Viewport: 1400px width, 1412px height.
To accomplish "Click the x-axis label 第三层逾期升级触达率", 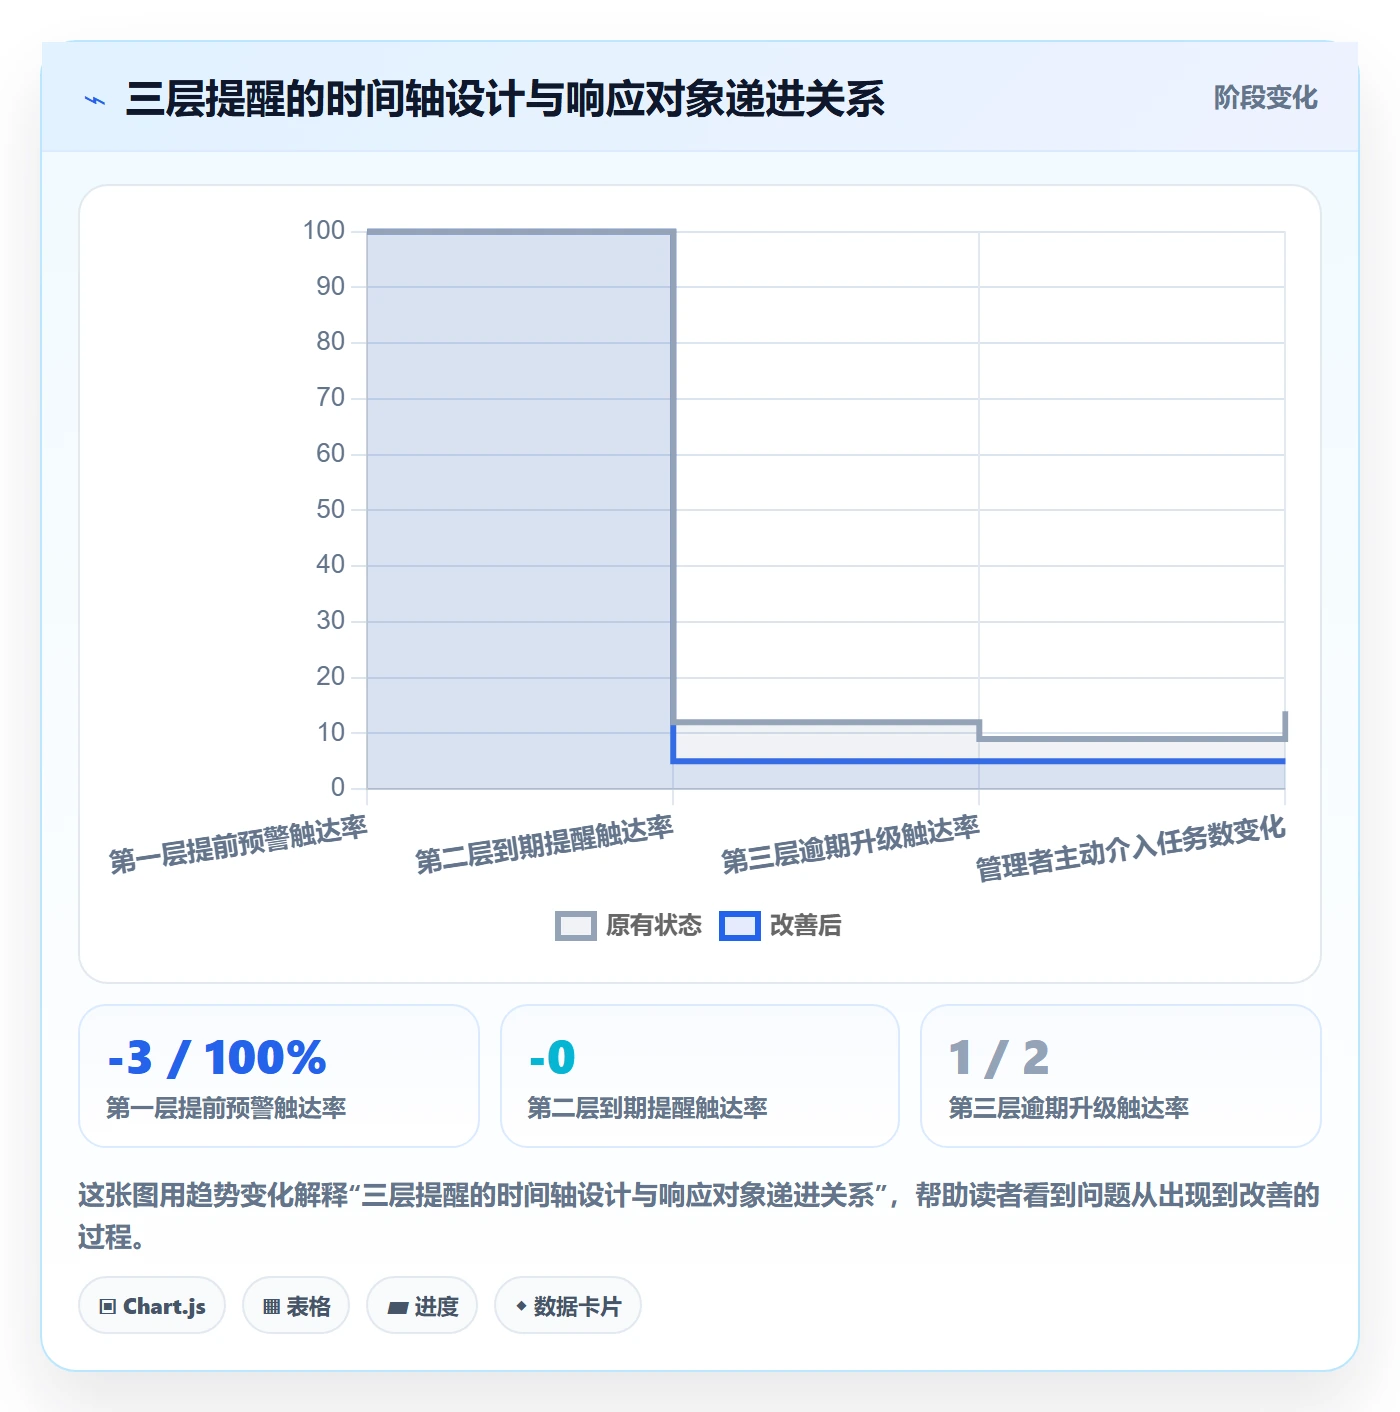I will click(850, 845).
